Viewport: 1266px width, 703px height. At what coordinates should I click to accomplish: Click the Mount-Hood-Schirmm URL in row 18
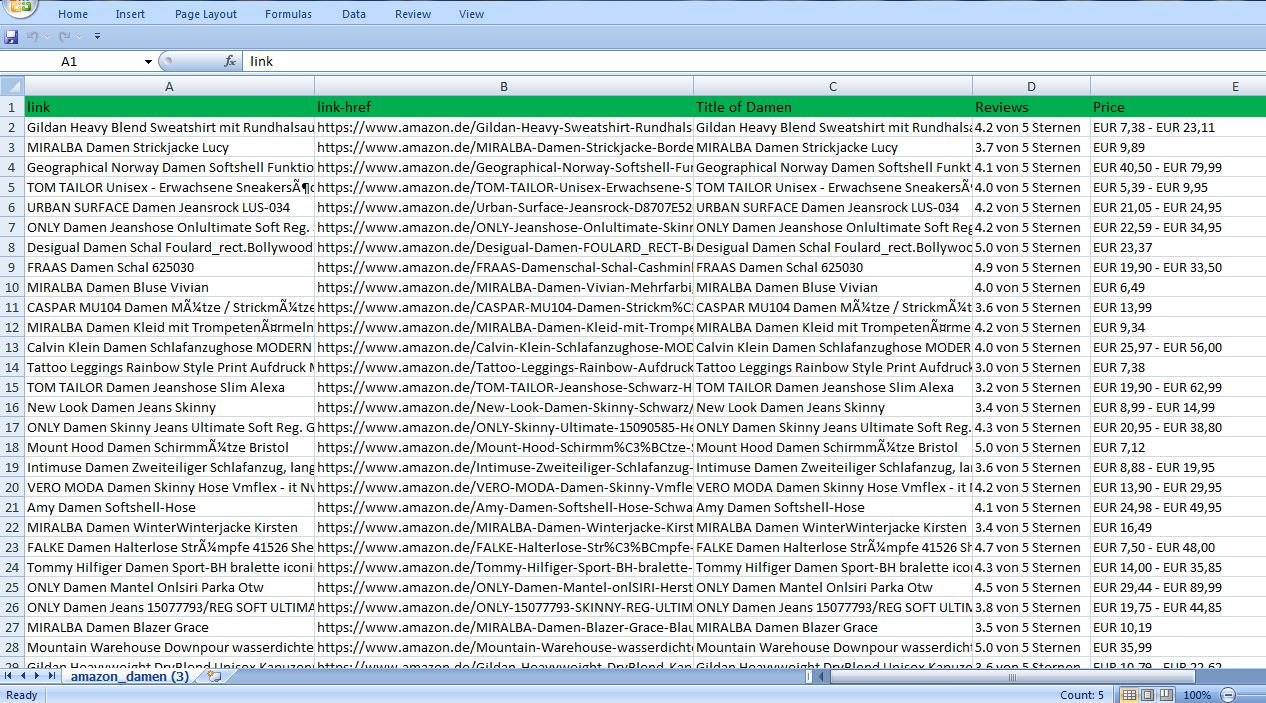pos(504,447)
